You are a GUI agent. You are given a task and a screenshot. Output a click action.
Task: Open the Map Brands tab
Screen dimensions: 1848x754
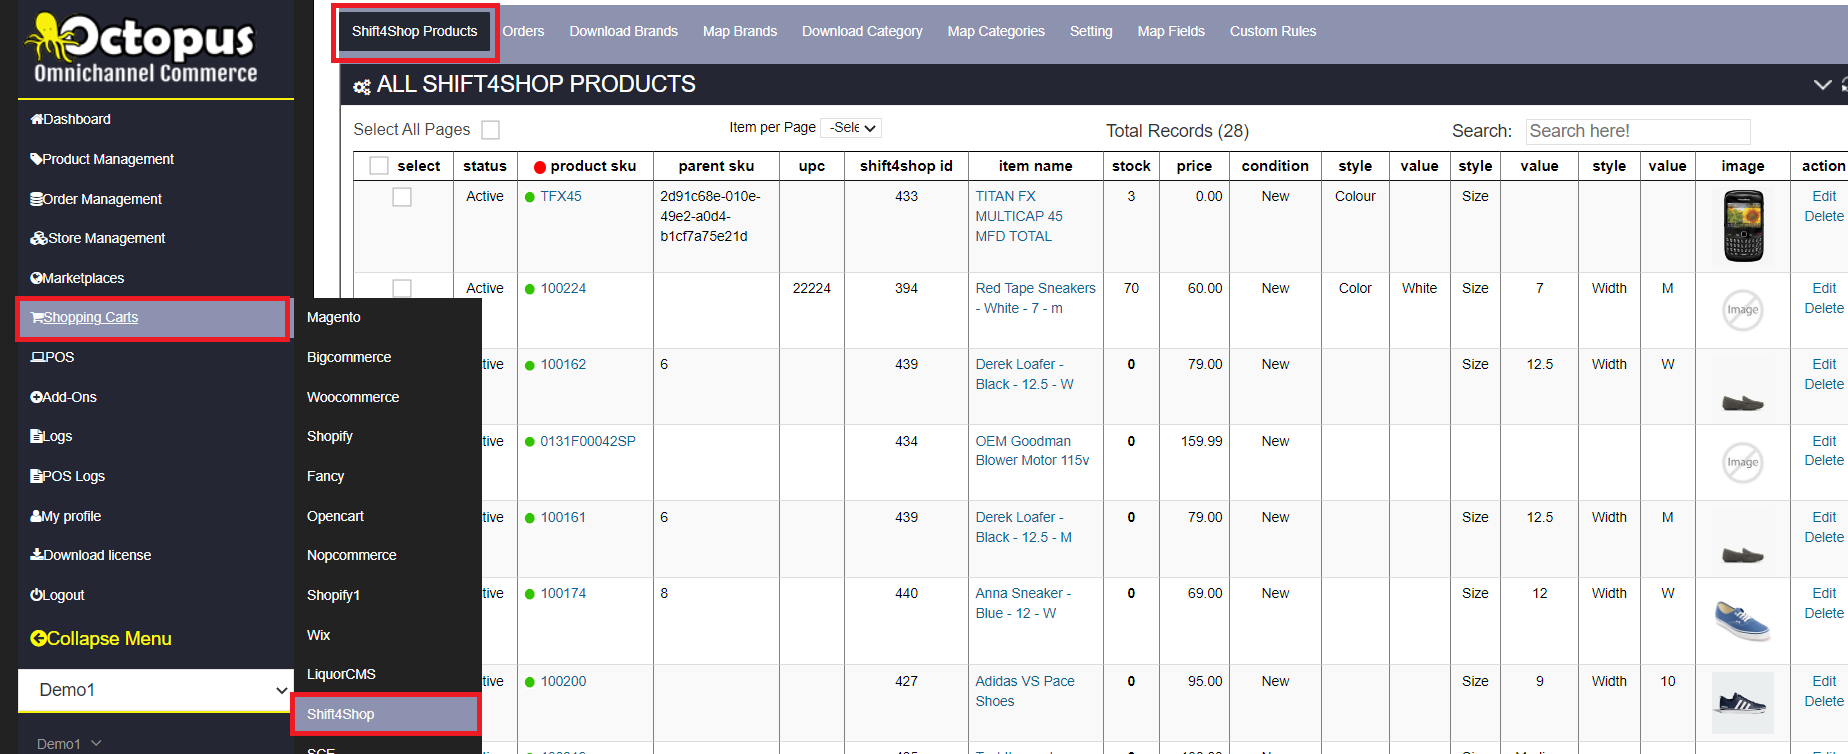point(740,31)
